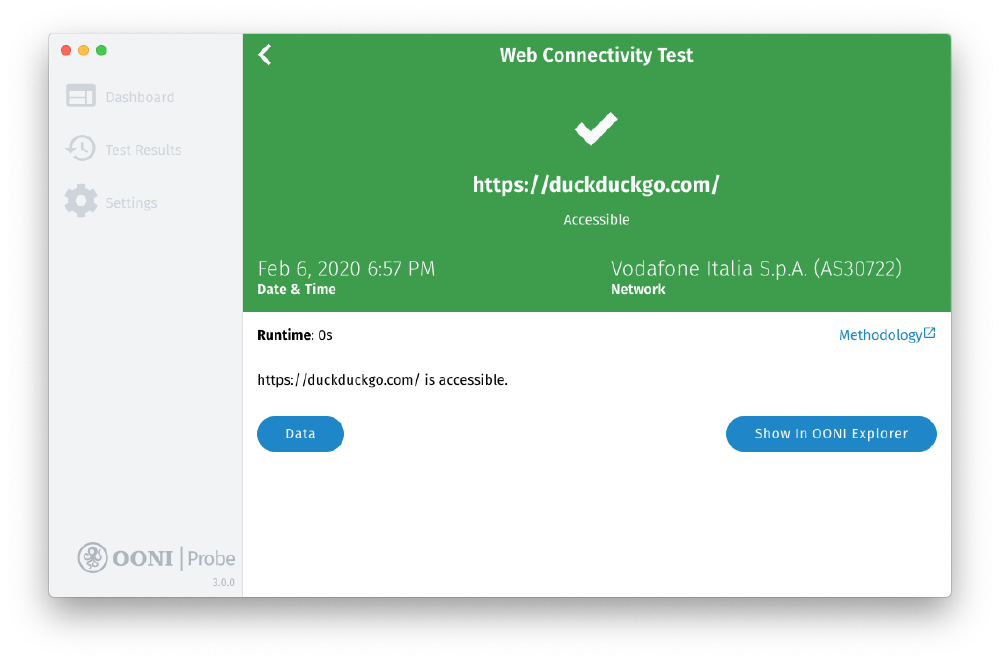1000x662 pixels.
Task: Select the Dashboard browser-window icon
Action: pyautogui.click(x=80, y=95)
